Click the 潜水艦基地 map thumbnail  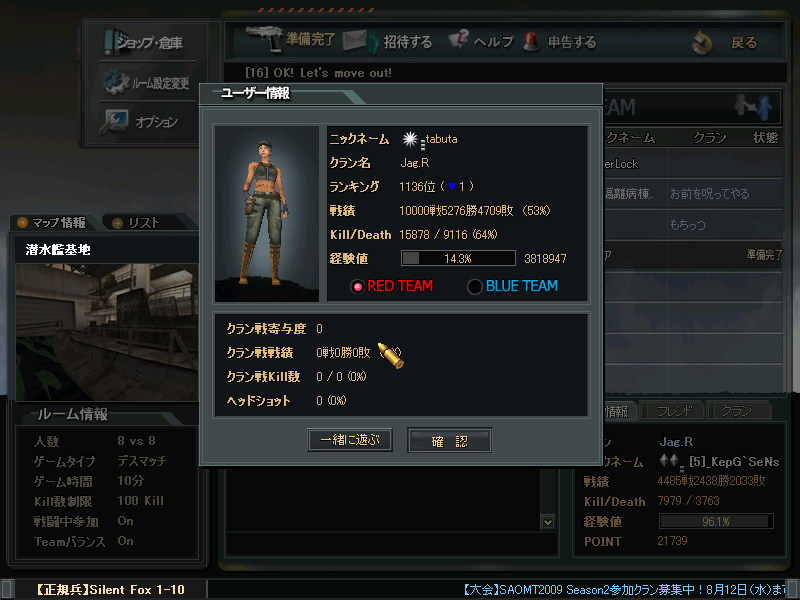pyautogui.click(x=107, y=332)
